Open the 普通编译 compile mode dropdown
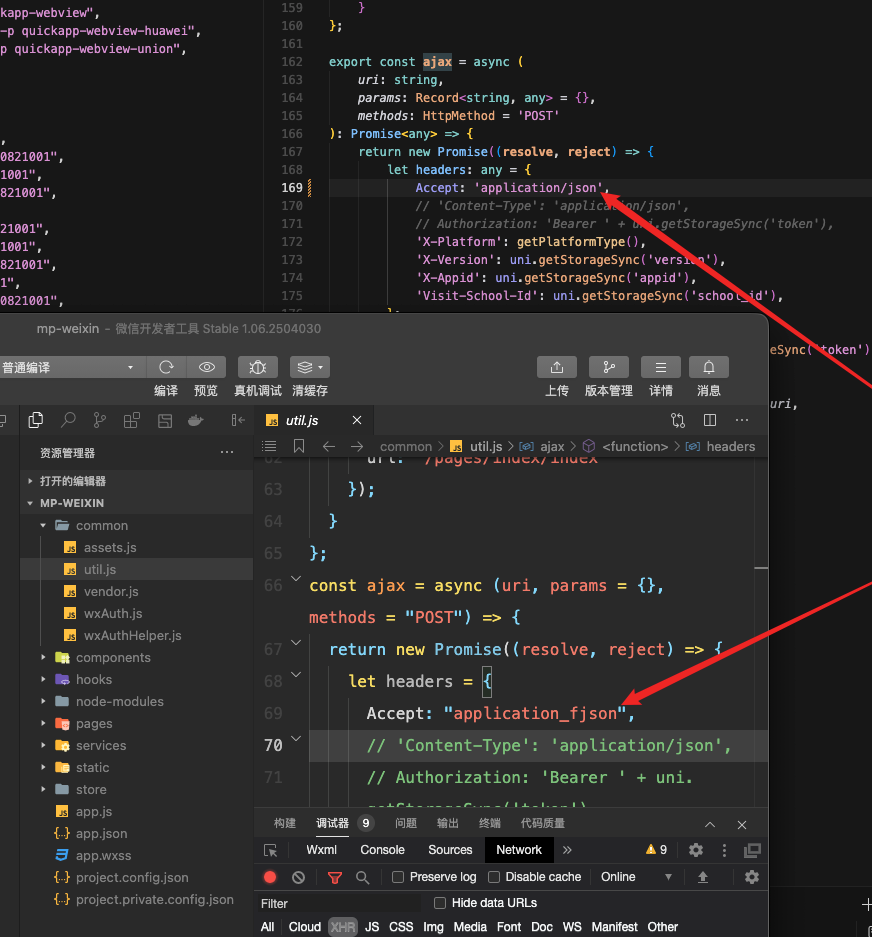The image size is (872, 937). coord(68,367)
